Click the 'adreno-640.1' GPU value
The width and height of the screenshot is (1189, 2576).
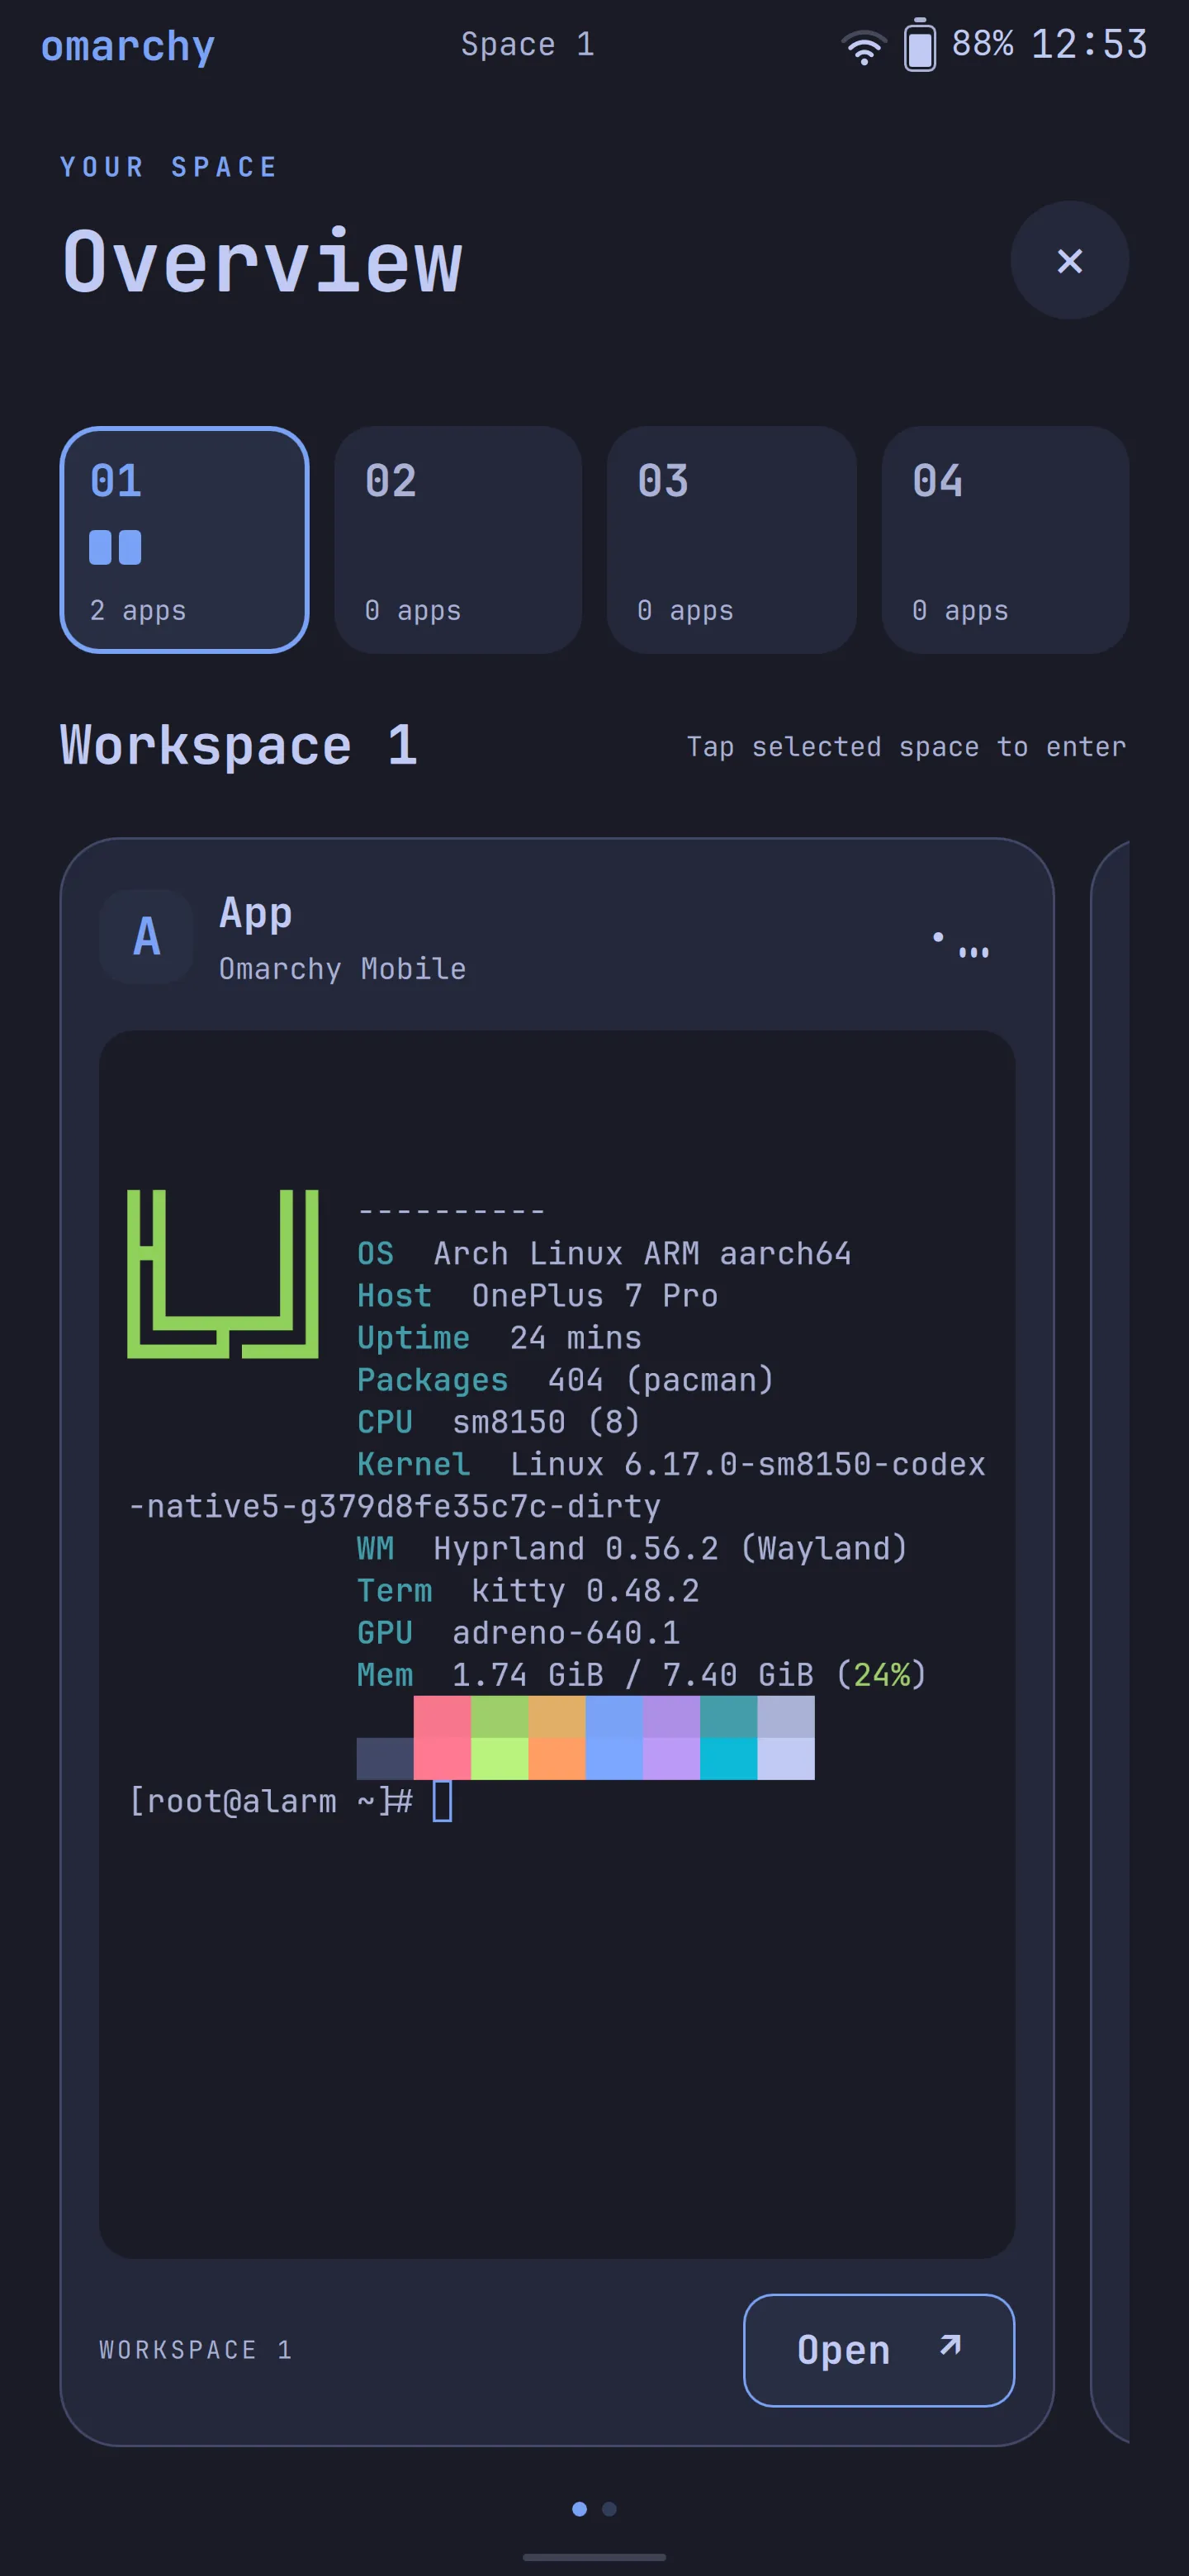[x=566, y=1632]
